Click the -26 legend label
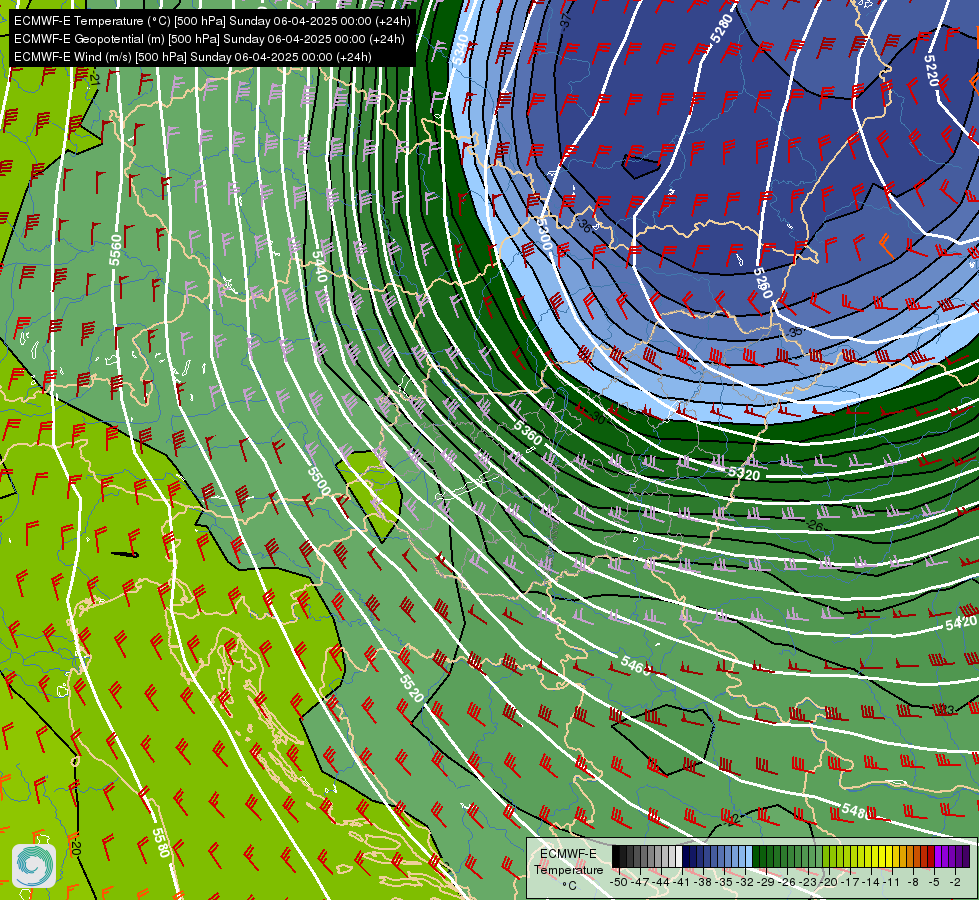This screenshot has height=900, width=979. (x=787, y=882)
